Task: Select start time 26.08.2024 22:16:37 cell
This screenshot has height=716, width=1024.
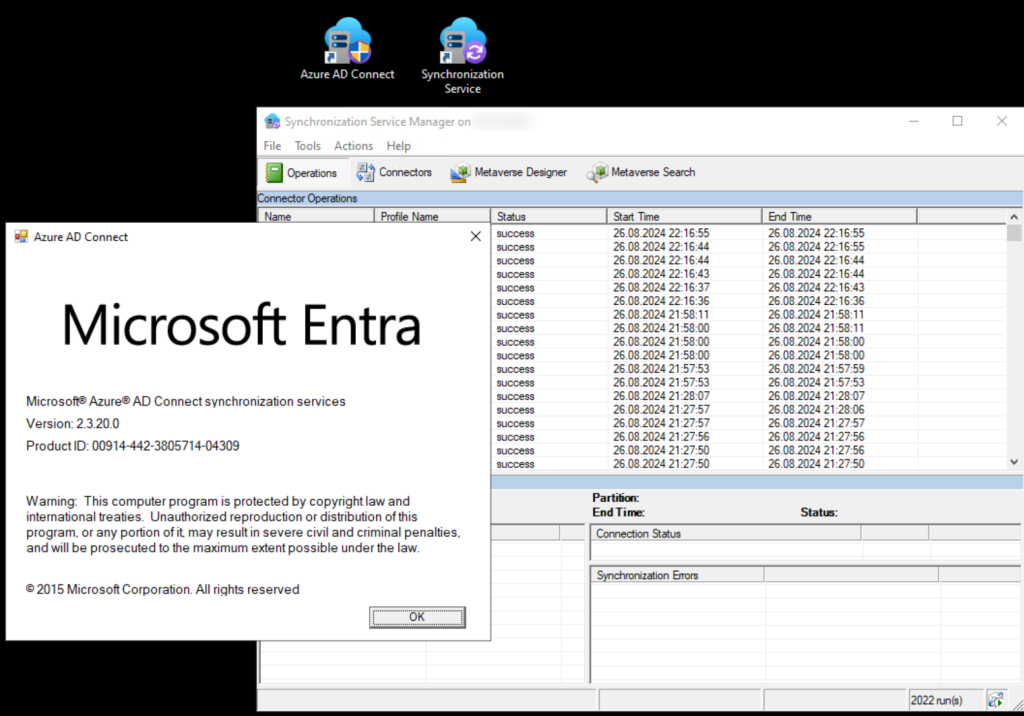Action: click(x=661, y=287)
